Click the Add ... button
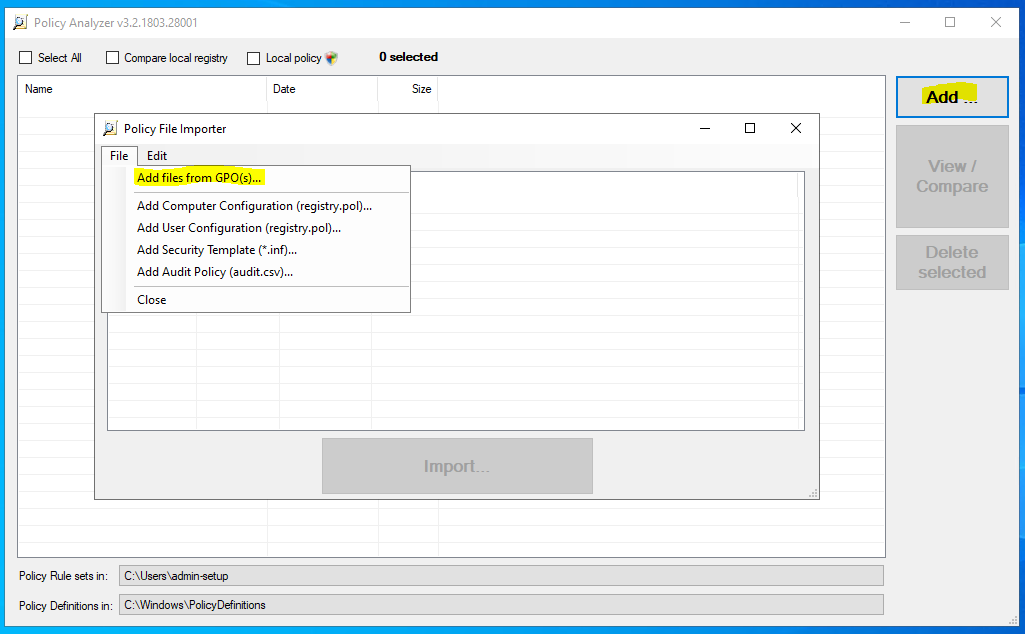This screenshot has width=1025, height=634. [x=952, y=97]
